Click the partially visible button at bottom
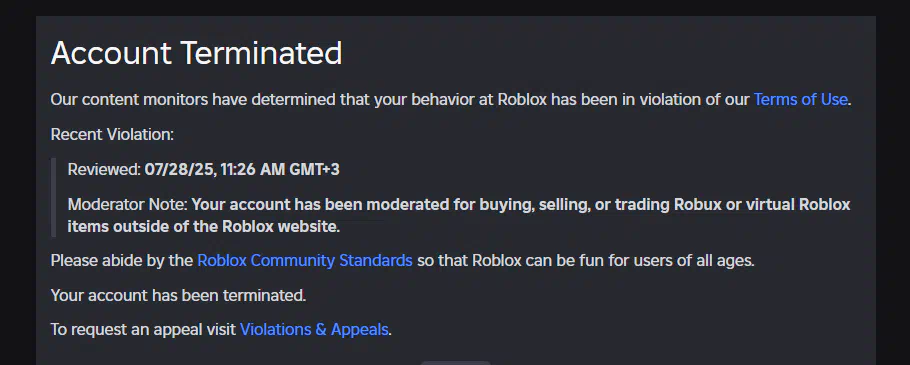The width and height of the screenshot is (910, 365). click(456, 363)
